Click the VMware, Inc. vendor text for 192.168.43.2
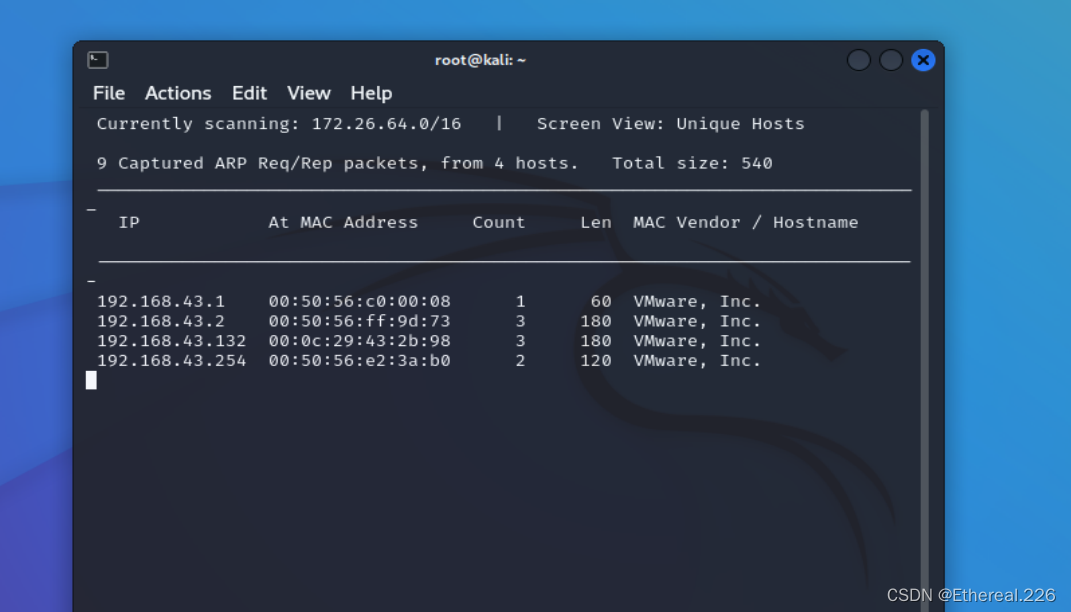This screenshot has width=1071, height=612. pos(695,321)
